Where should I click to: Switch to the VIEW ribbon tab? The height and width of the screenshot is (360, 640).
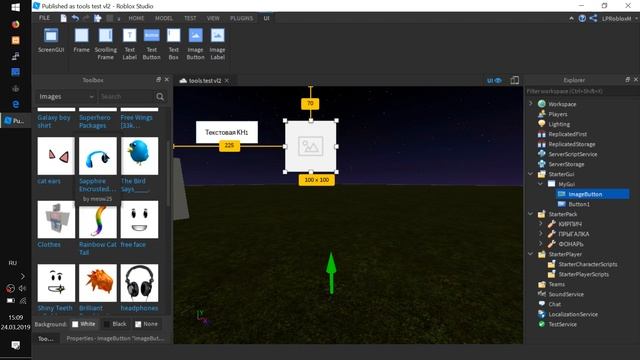pos(213,18)
